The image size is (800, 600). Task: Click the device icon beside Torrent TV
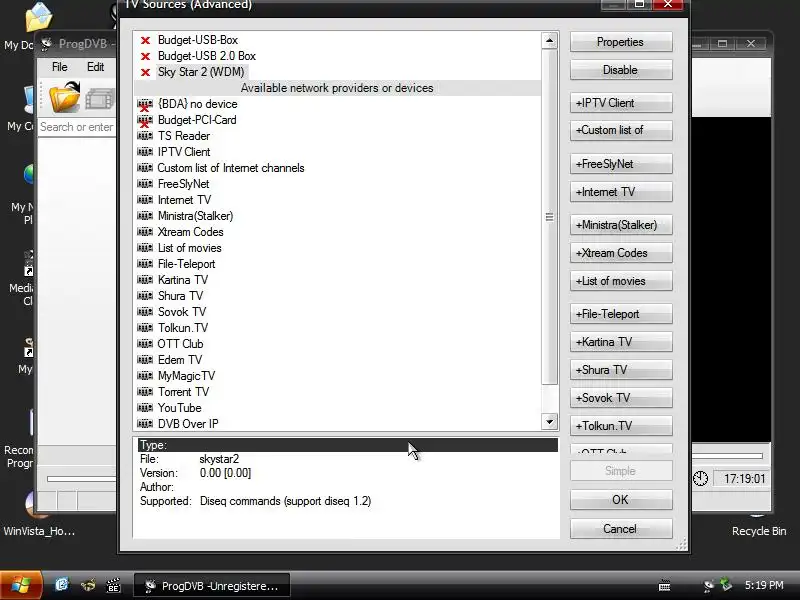click(x=145, y=392)
